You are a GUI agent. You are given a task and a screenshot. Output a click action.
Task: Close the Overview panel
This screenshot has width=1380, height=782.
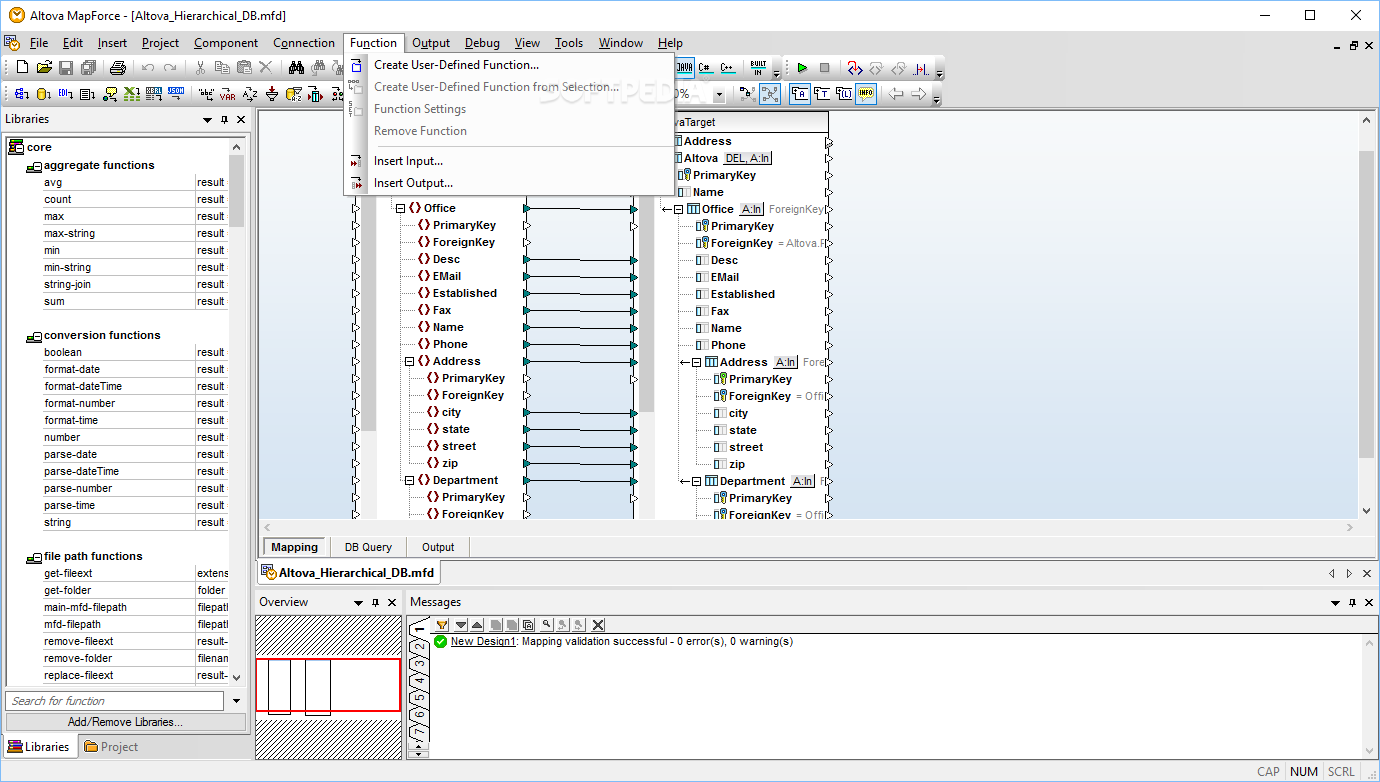[391, 603]
